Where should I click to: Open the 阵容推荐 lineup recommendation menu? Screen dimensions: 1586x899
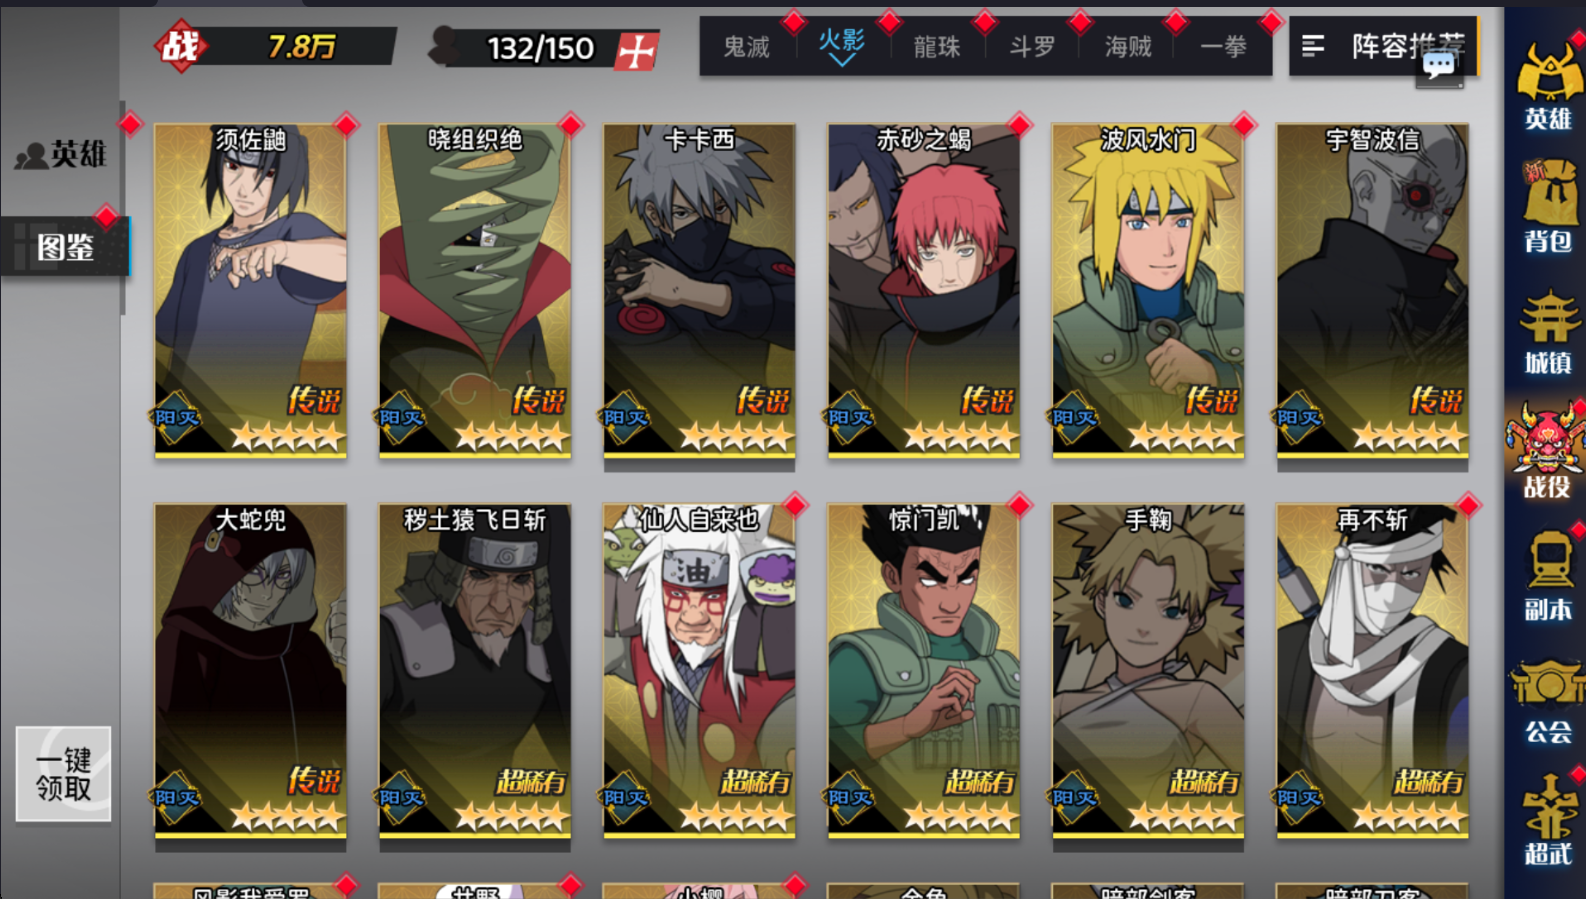click(1383, 46)
